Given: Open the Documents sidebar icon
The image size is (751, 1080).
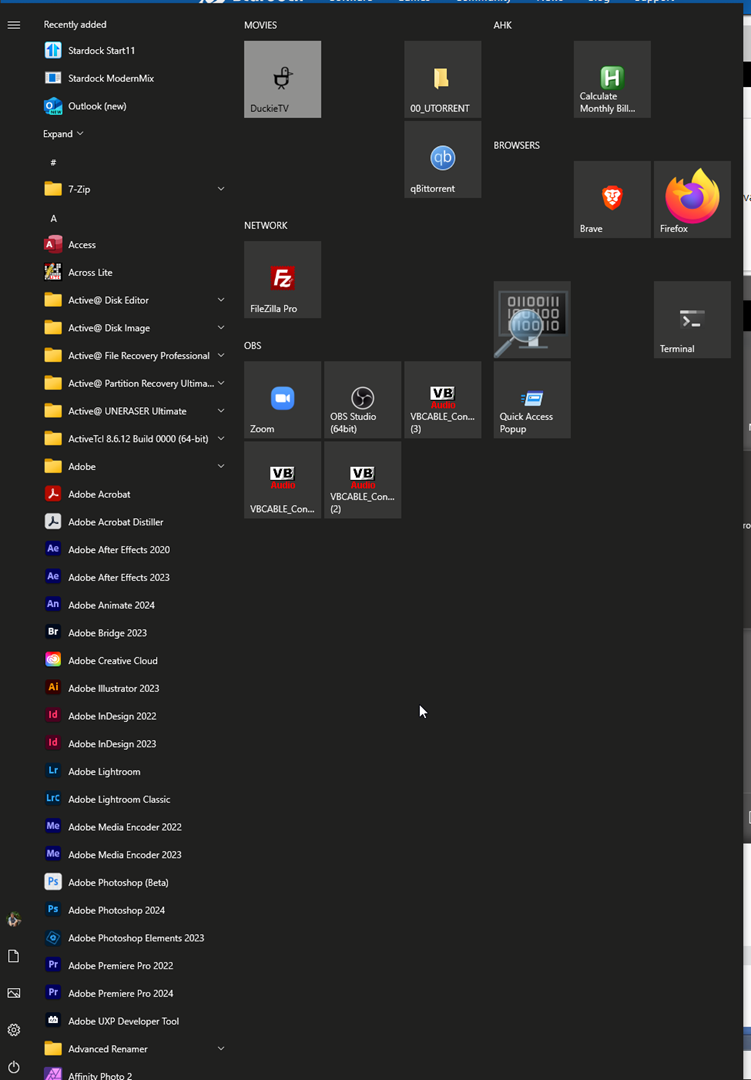Looking at the screenshot, I should [14, 956].
